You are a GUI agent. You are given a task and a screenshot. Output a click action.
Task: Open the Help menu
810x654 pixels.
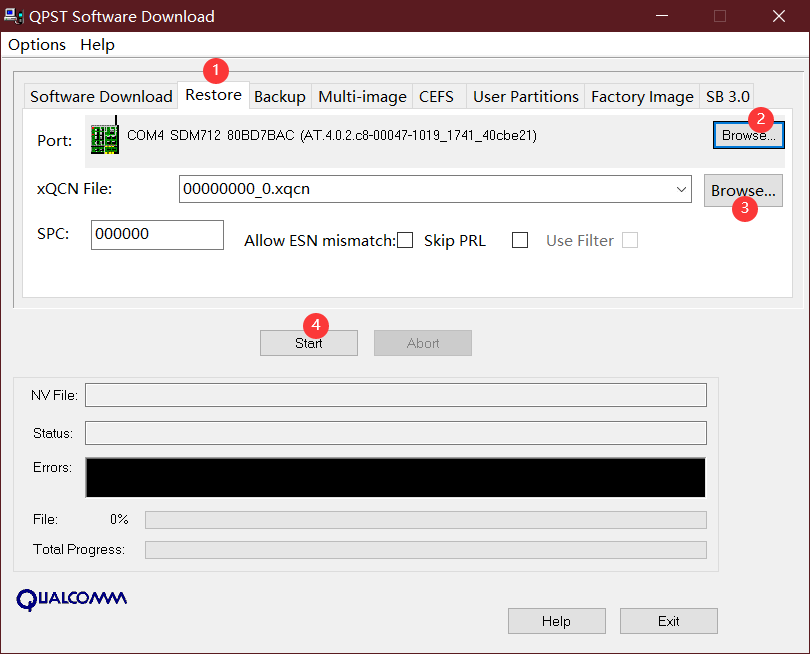(x=97, y=45)
